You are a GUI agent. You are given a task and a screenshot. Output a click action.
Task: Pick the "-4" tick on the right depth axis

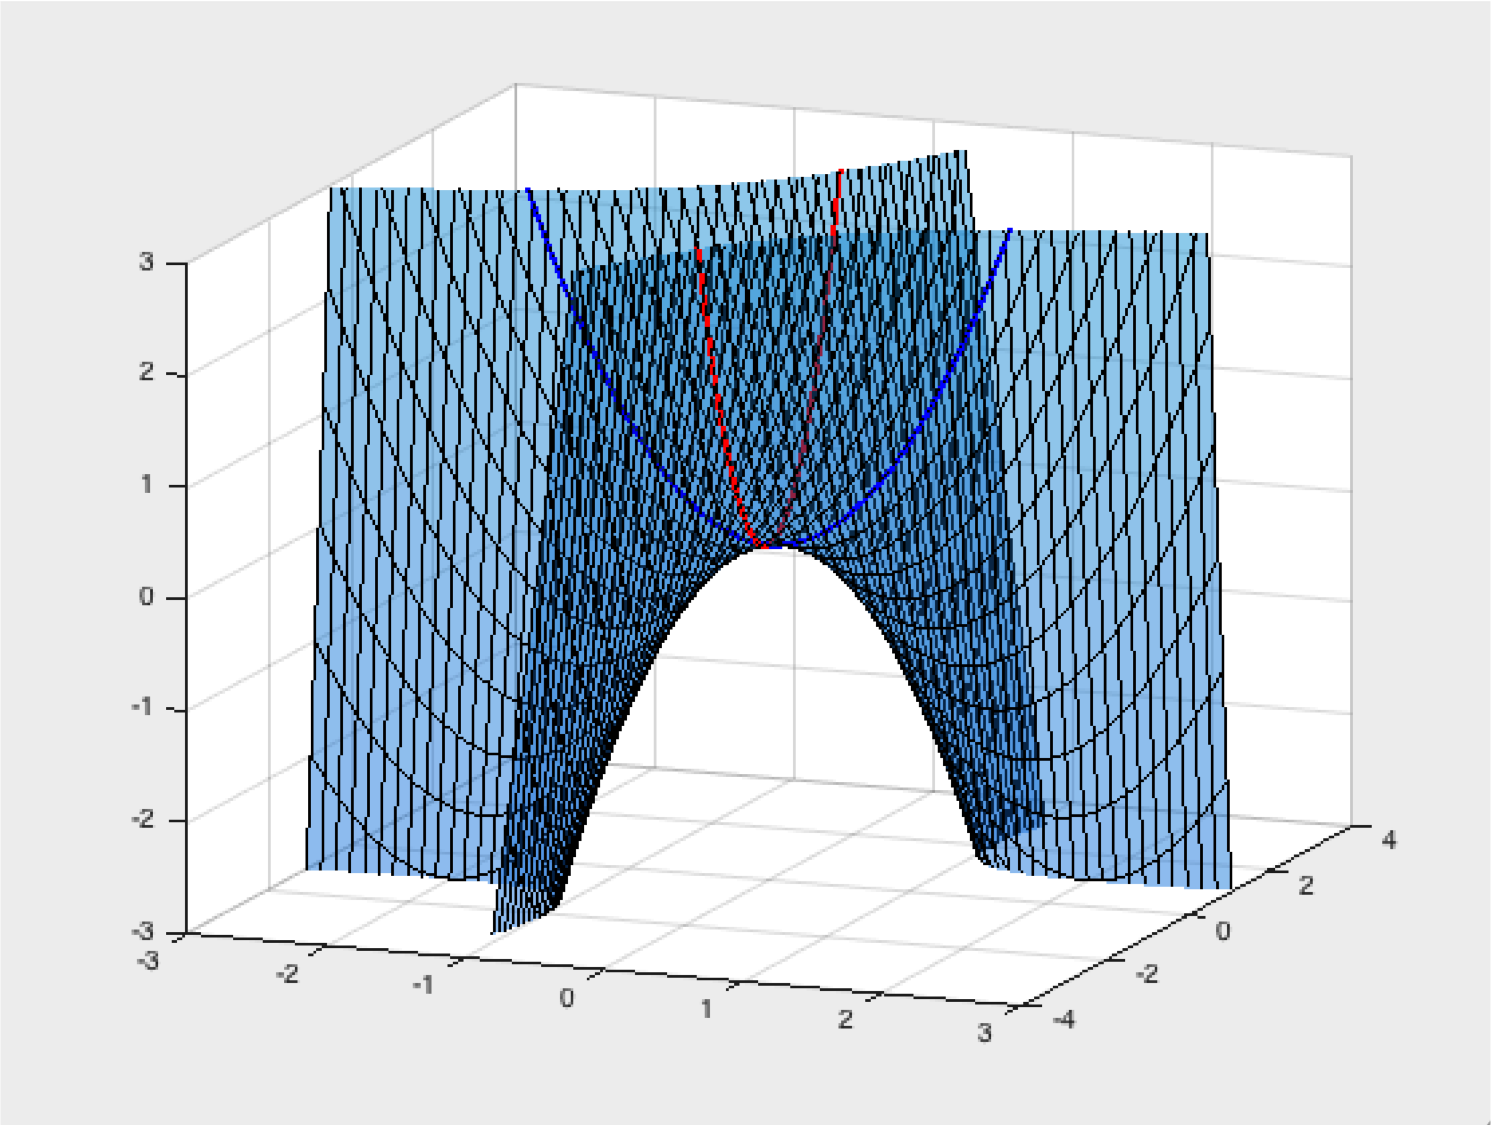tap(1065, 1019)
